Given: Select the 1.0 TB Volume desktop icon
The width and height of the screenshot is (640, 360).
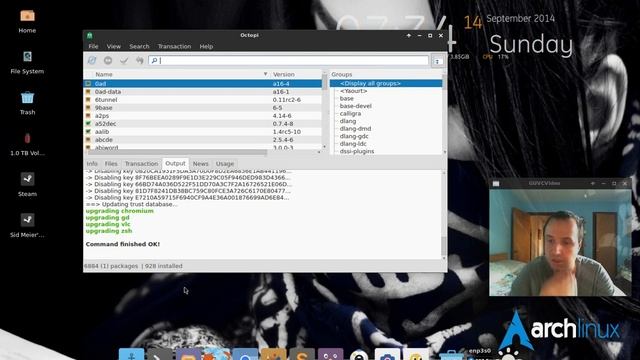Looking at the screenshot, I should pos(27,144).
